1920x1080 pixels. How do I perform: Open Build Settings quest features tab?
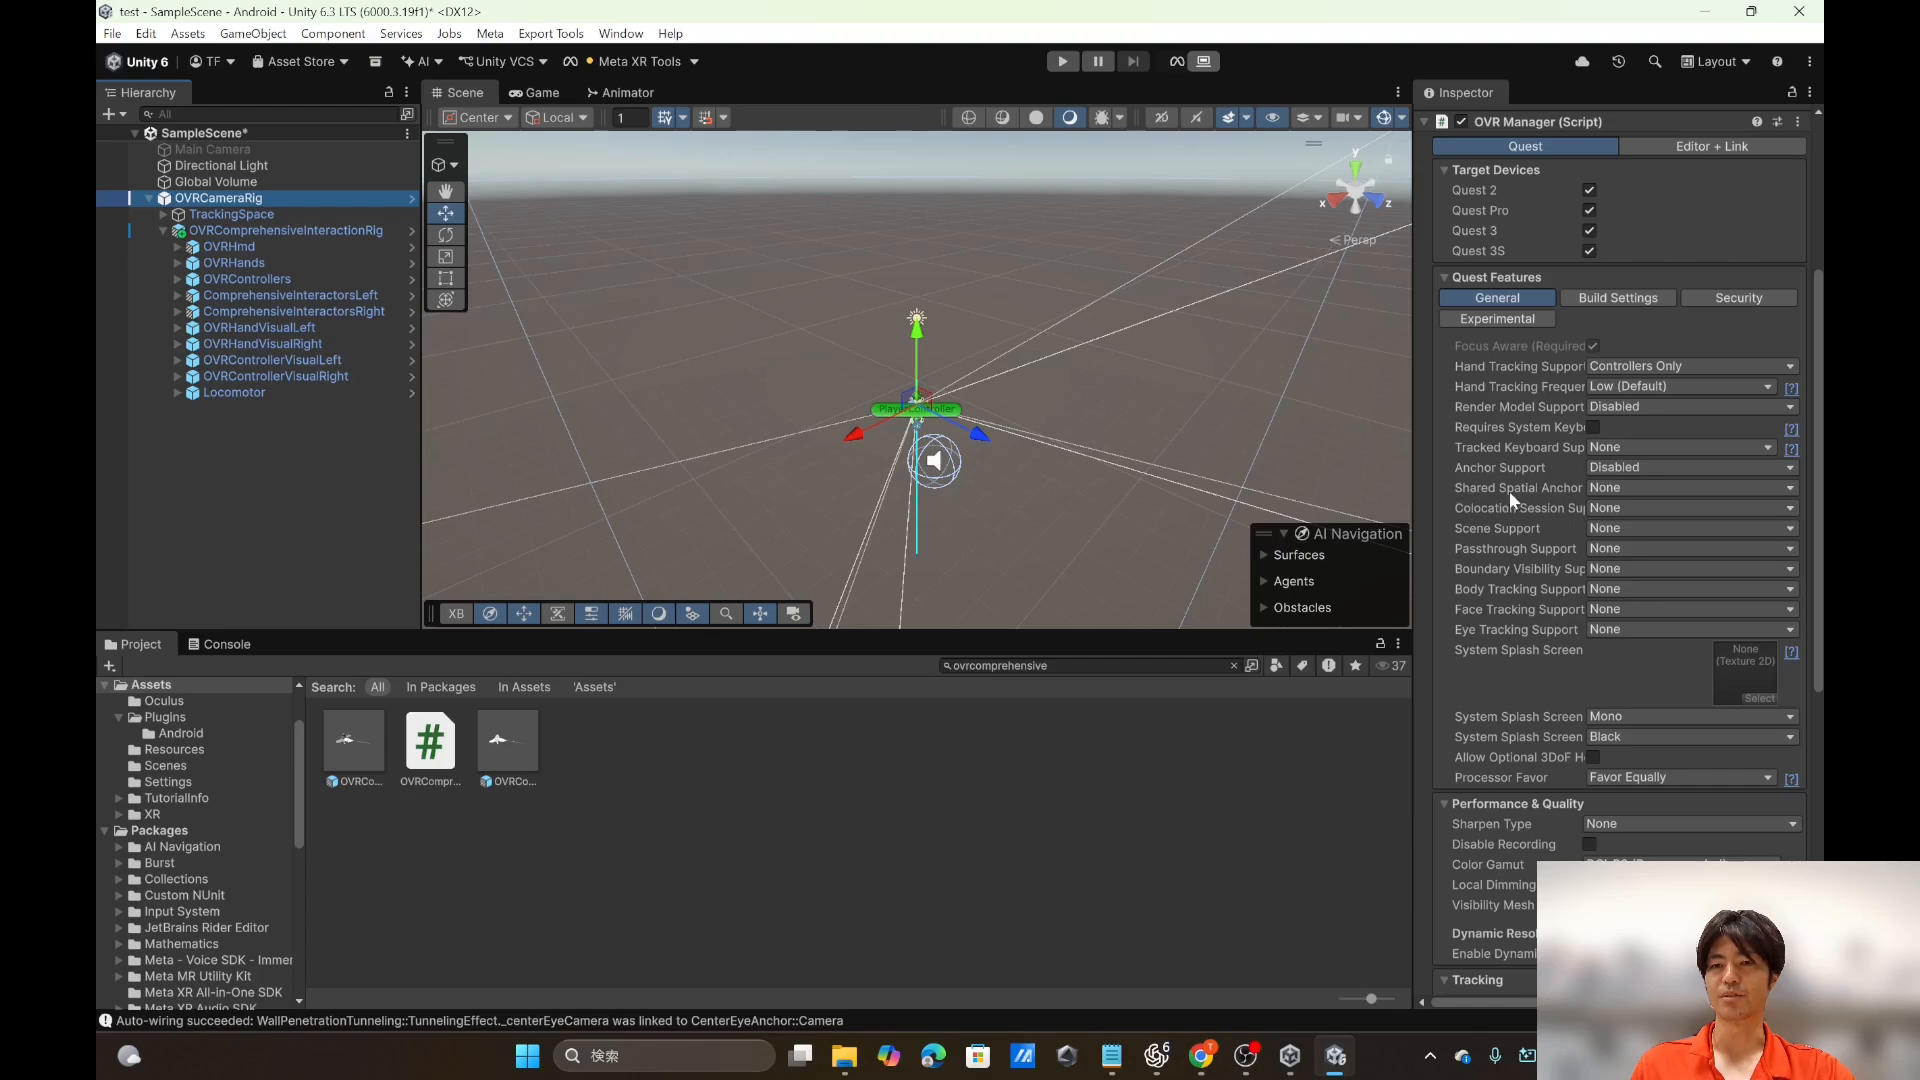pos(1618,298)
